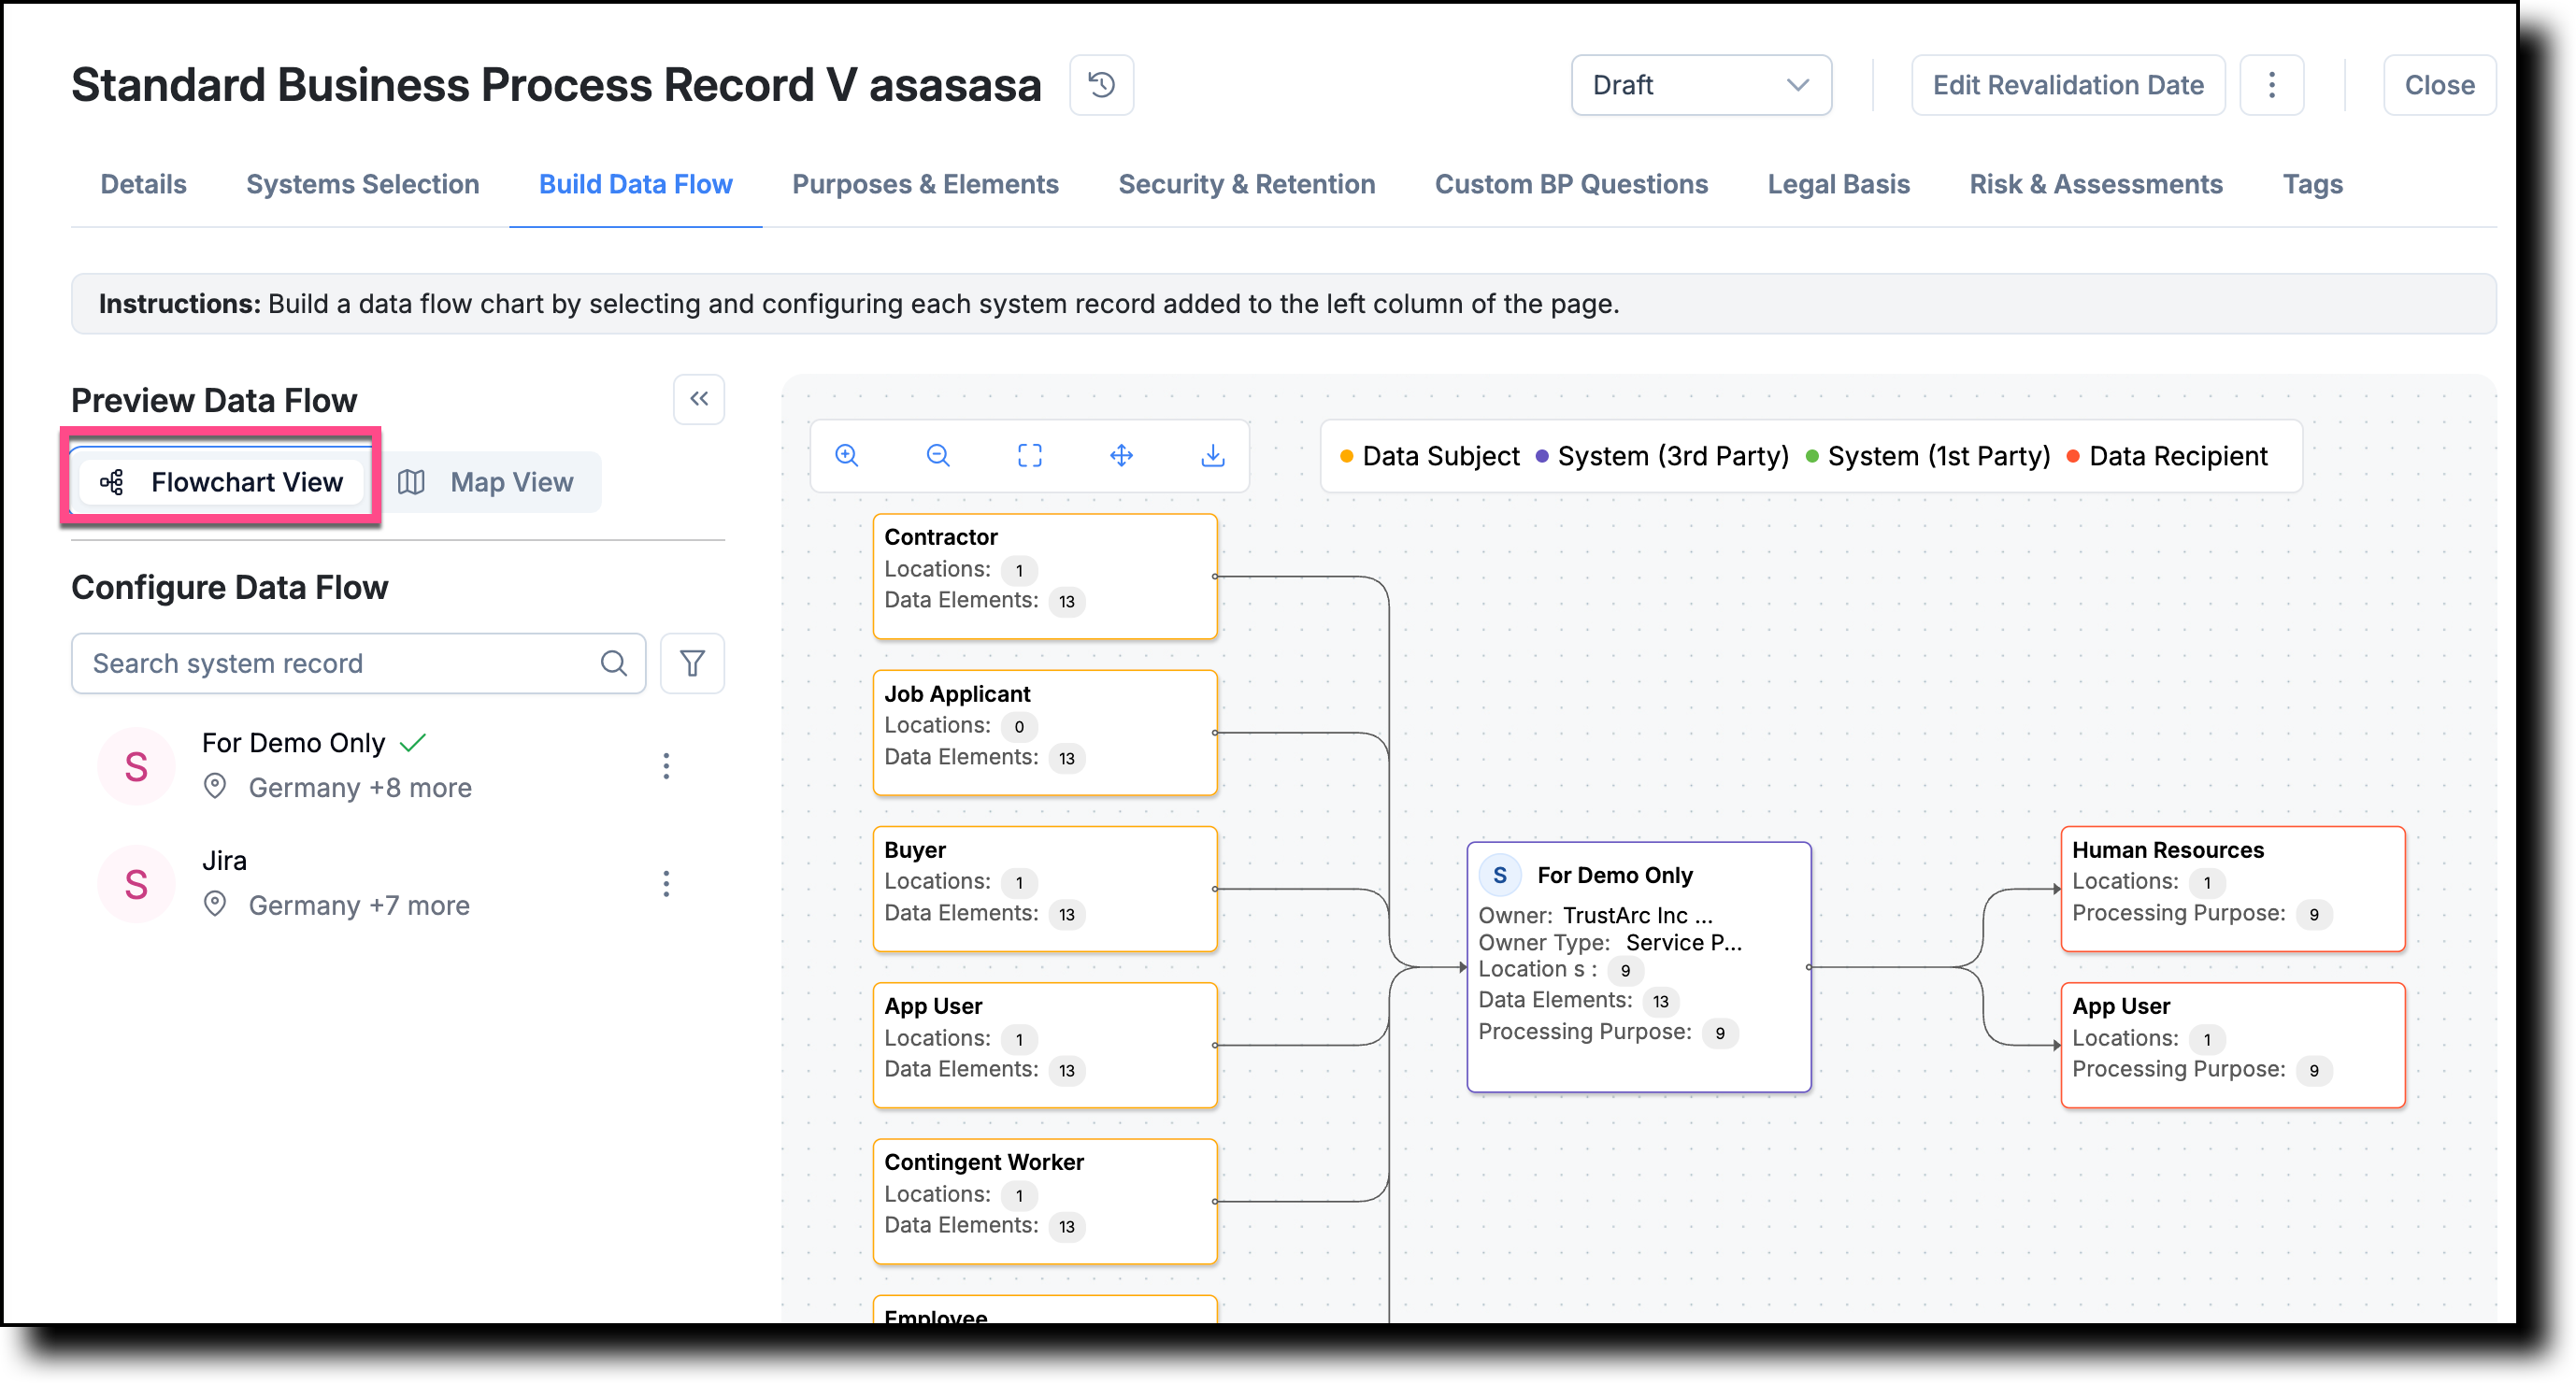The height and width of the screenshot is (1383, 2576).
Task: Select App User data subject node
Action: 1044,1044
